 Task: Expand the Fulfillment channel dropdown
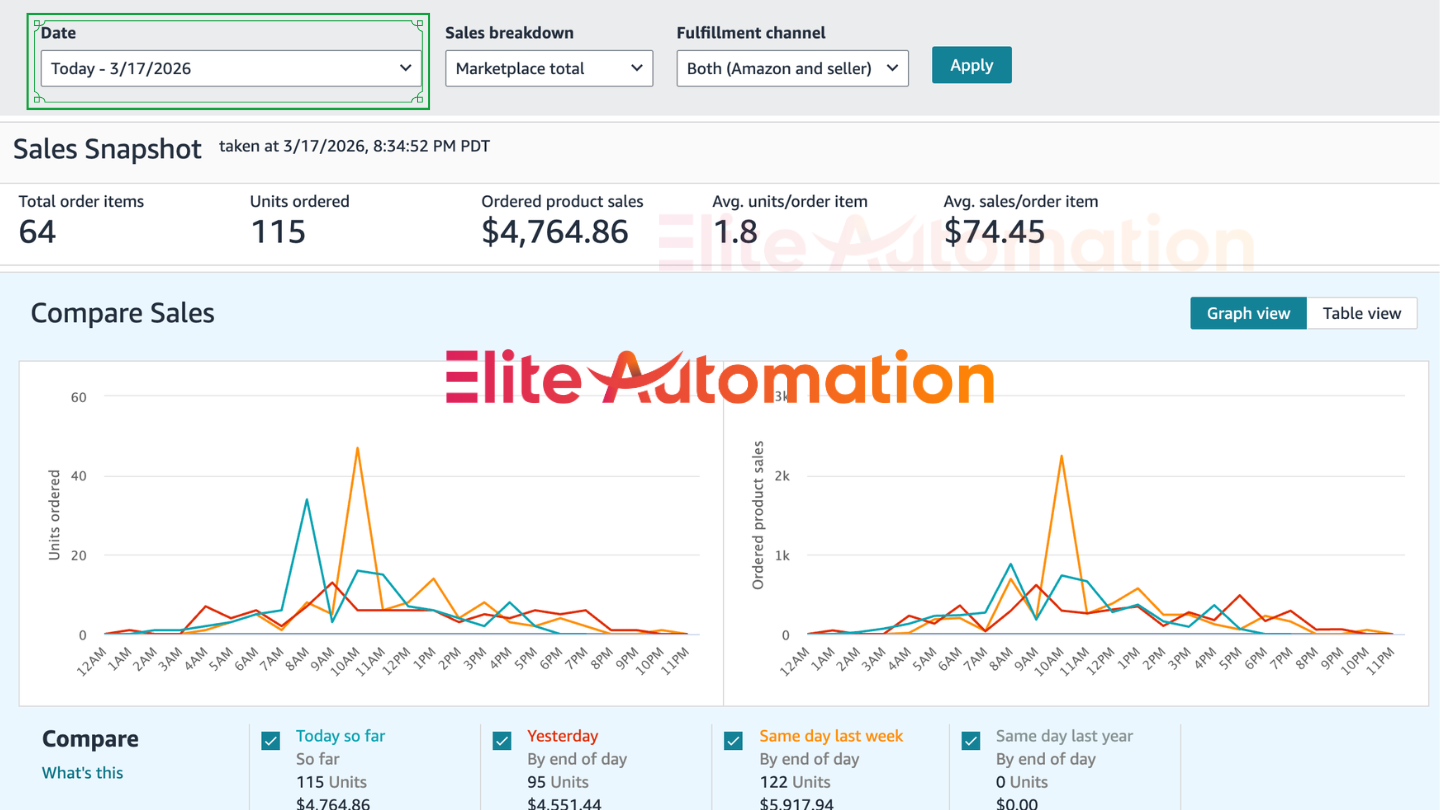coord(792,68)
